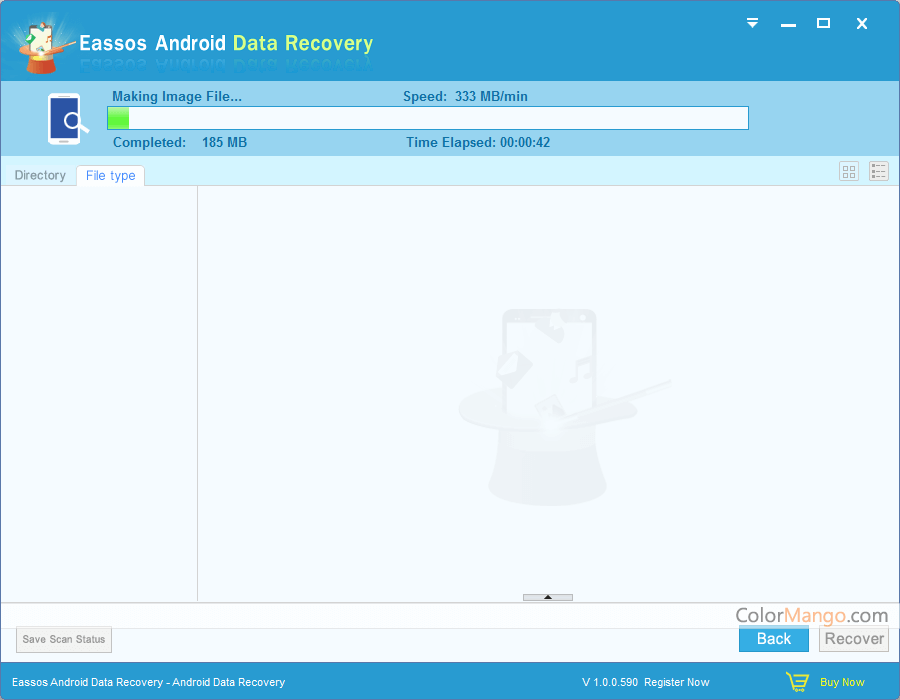Click the empty left file tree pane

click(x=99, y=390)
